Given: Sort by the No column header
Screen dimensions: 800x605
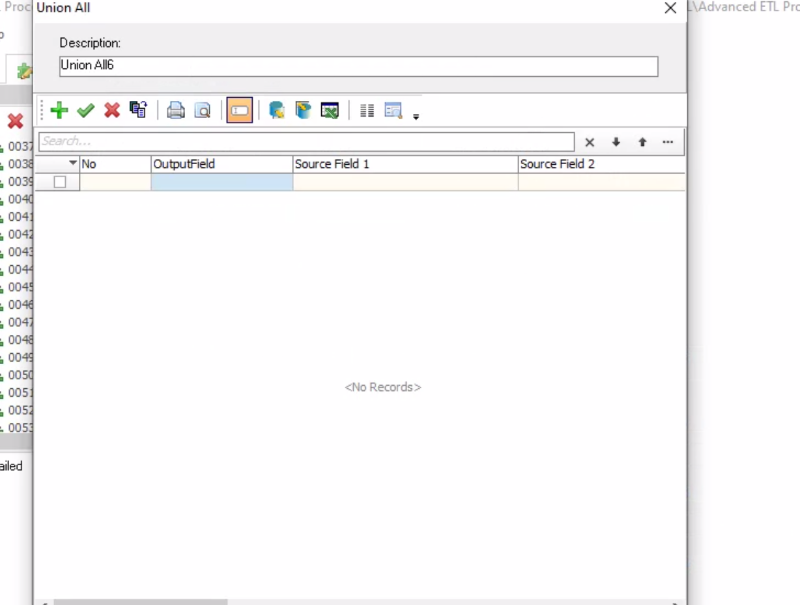Looking at the screenshot, I should [x=115, y=164].
